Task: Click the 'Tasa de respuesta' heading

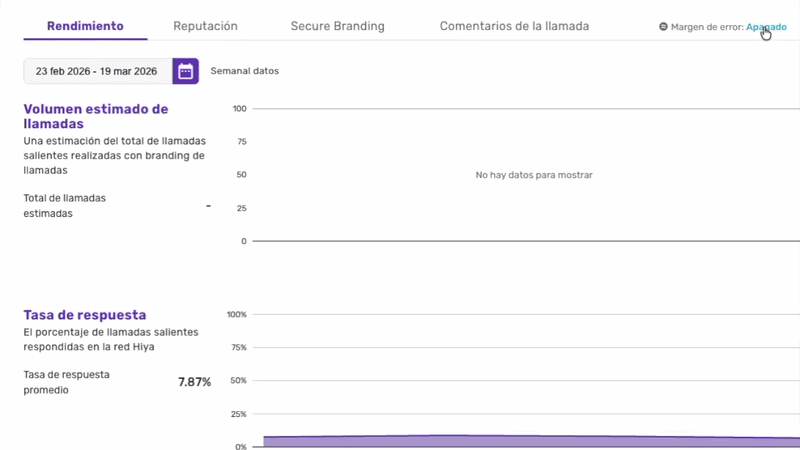Action: 85,315
